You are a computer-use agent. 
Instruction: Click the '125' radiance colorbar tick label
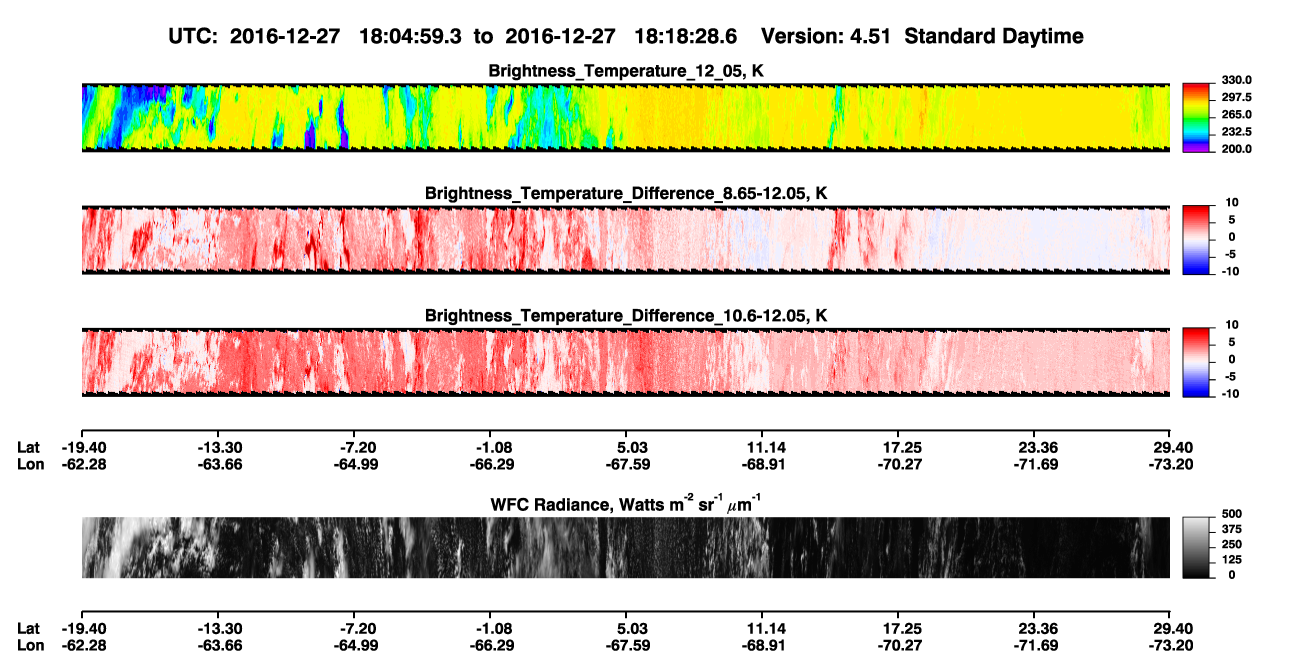pyautogui.click(x=1231, y=559)
